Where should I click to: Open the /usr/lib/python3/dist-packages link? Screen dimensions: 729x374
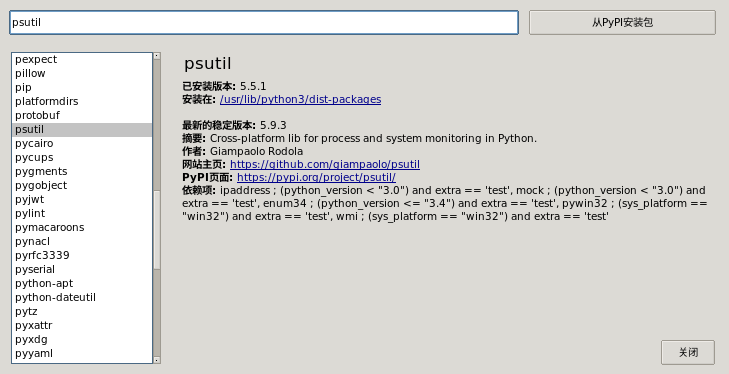300,99
